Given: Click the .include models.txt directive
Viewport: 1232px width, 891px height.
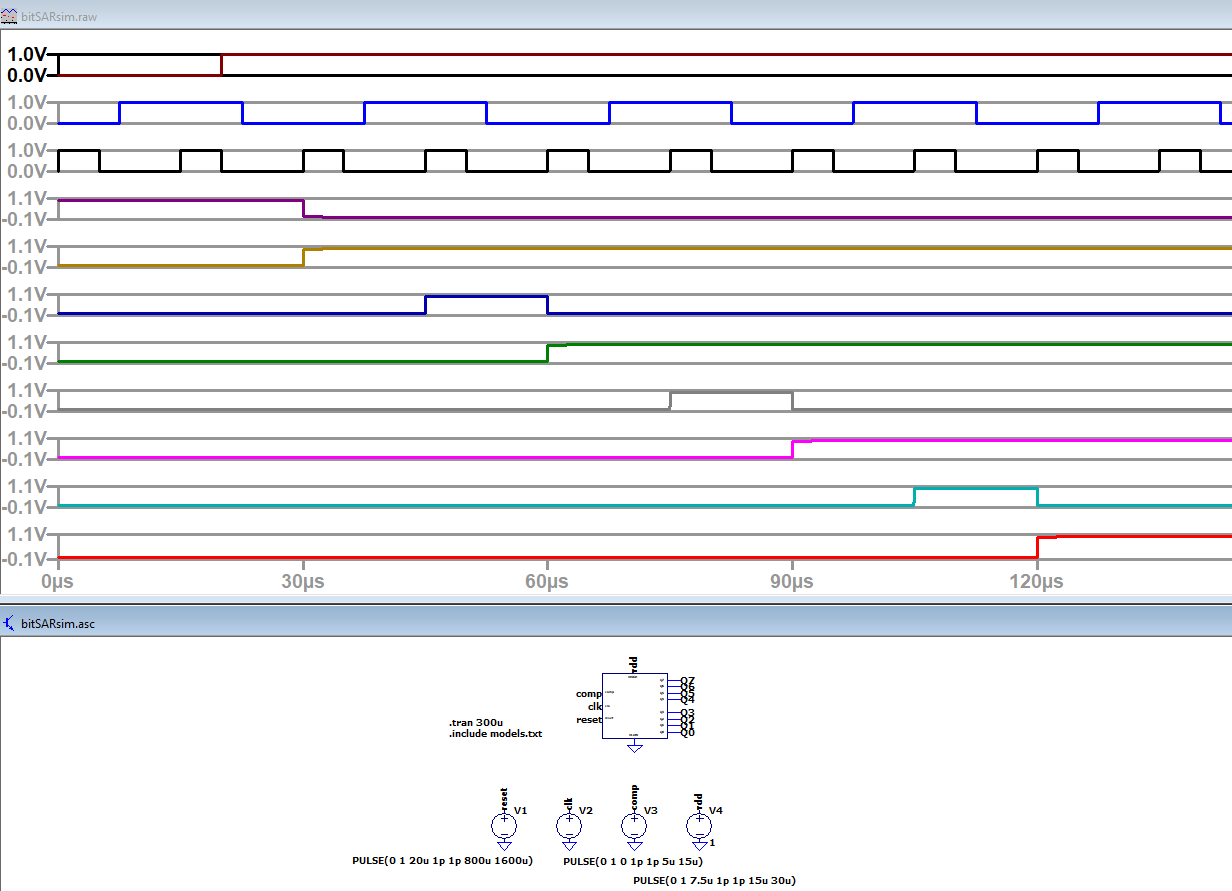Looking at the screenshot, I should tap(495, 733).
